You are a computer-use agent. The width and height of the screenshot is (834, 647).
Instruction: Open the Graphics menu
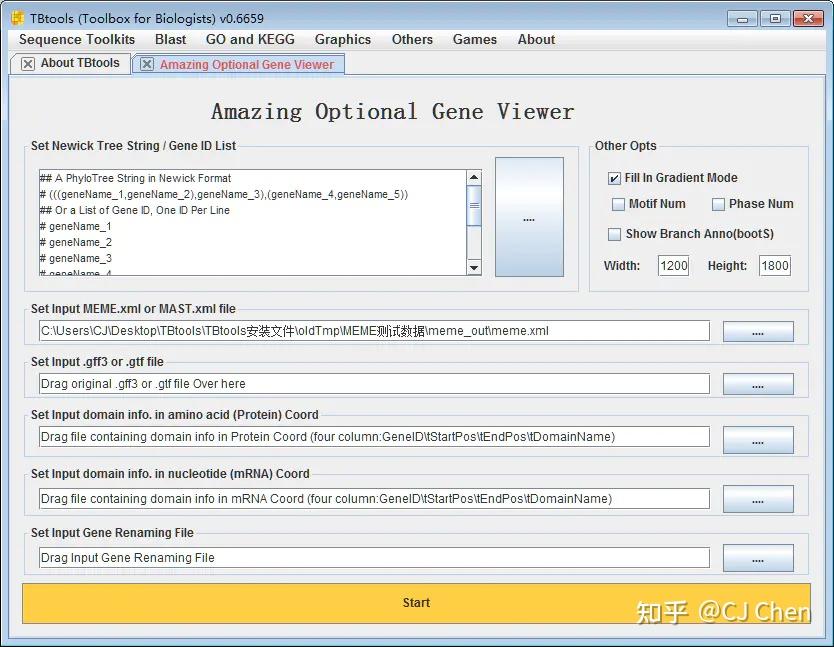[343, 39]
